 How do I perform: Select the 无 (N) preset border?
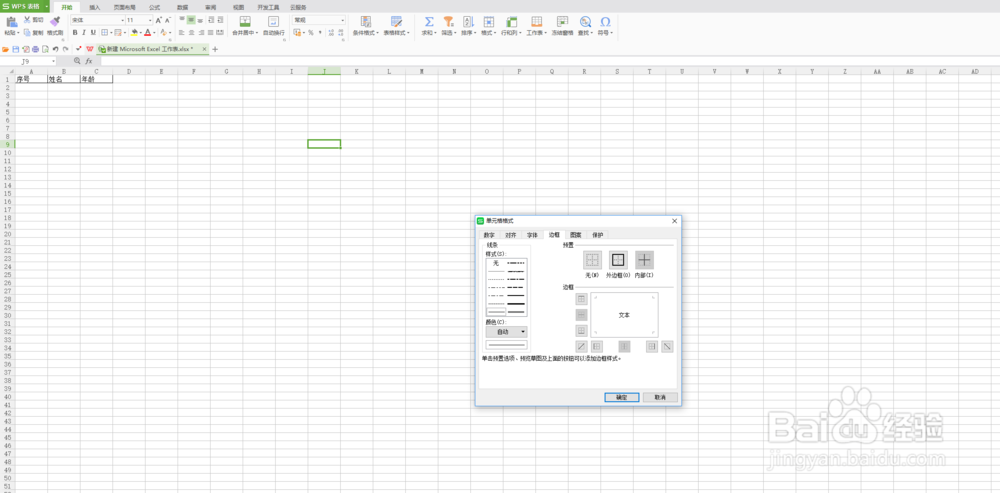592,260
